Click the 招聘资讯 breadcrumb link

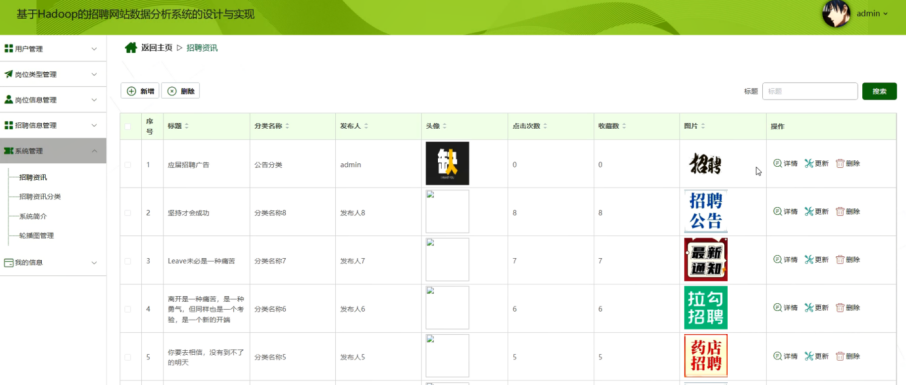click(x=202, y=48)
